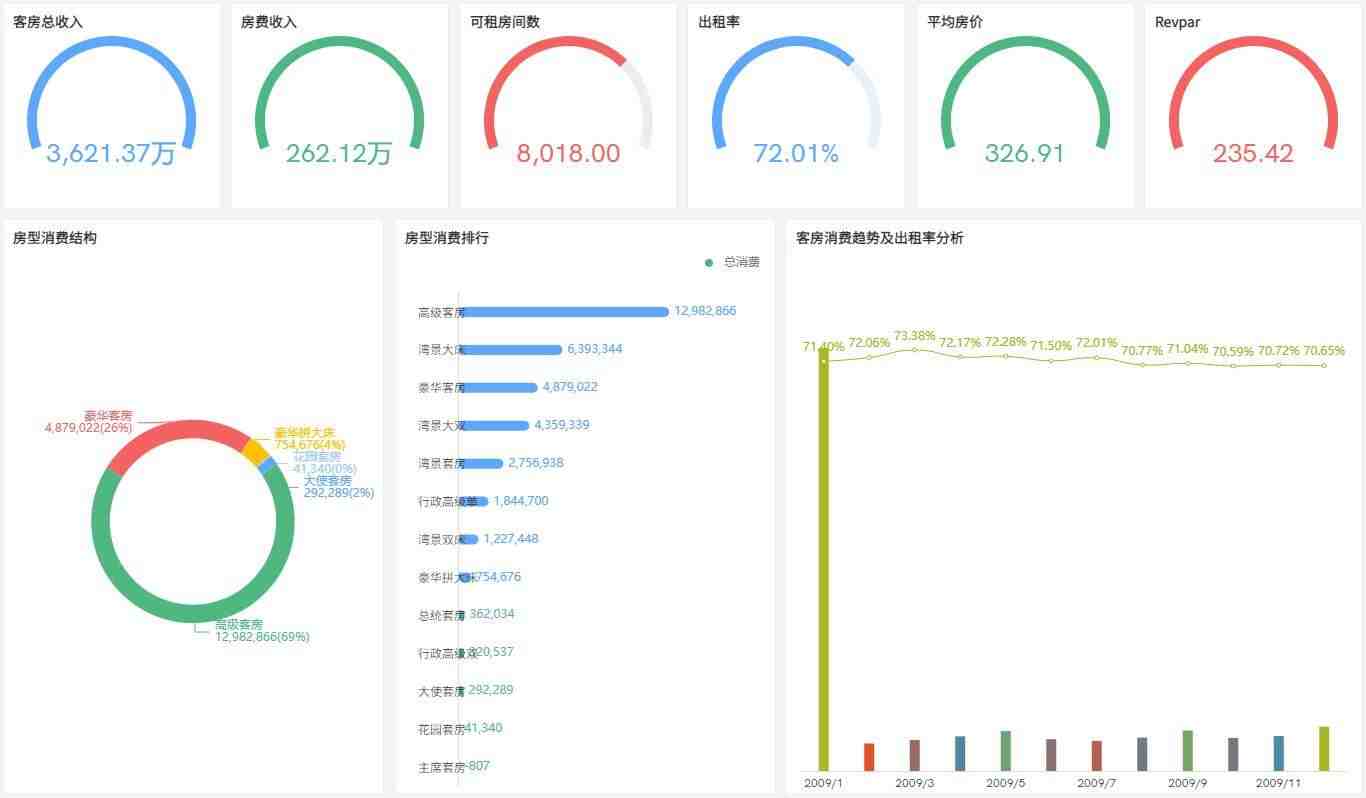Click the brown 2009/3 bar
This screenshot has height=798, width=1366.
(915, 756)
